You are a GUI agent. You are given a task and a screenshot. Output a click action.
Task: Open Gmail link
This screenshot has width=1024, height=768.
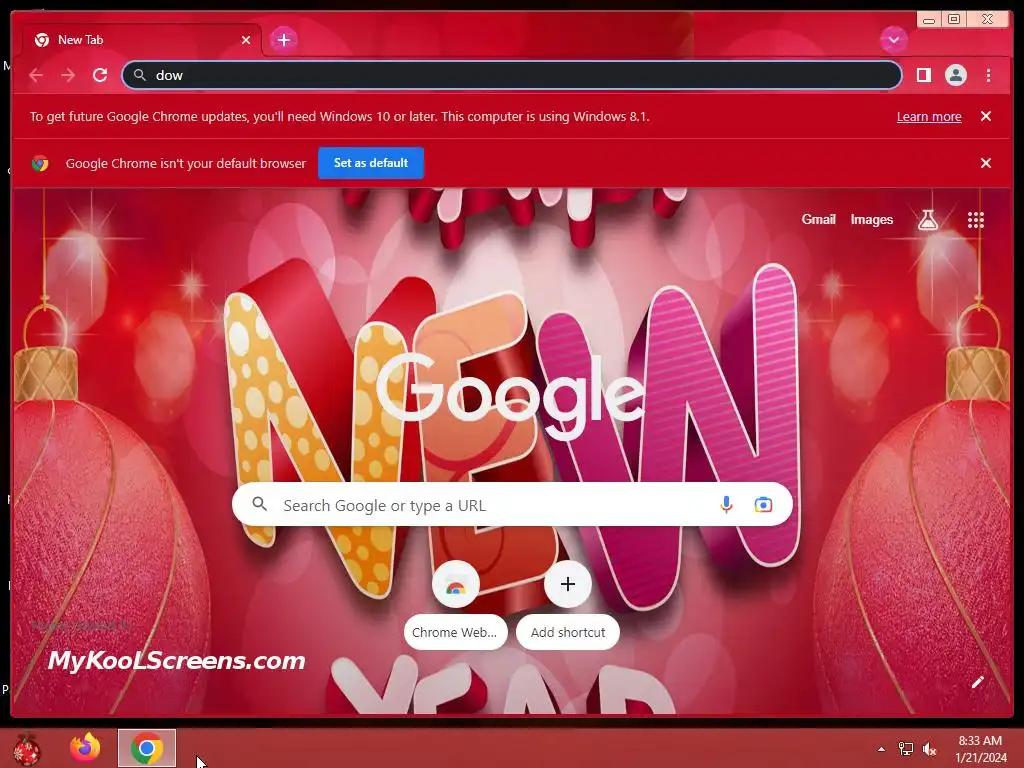tap(818, 220)
